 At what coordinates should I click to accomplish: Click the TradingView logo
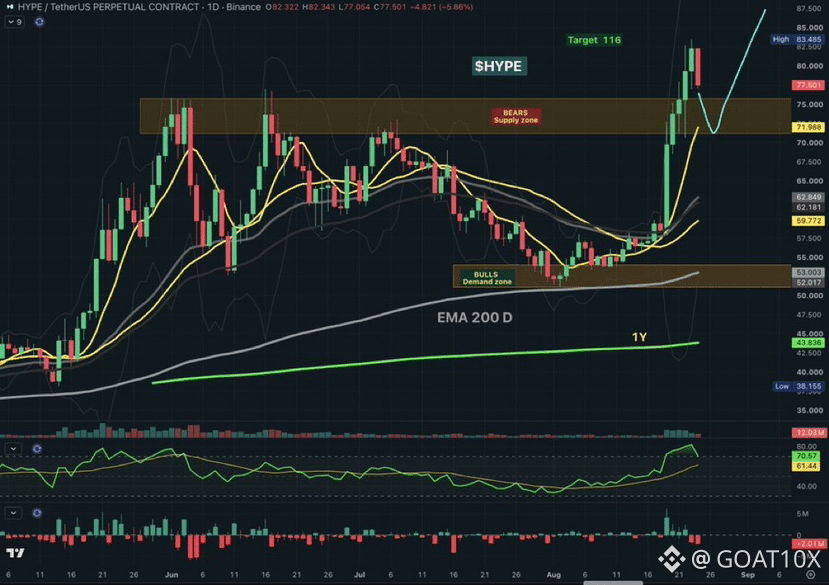15,553
